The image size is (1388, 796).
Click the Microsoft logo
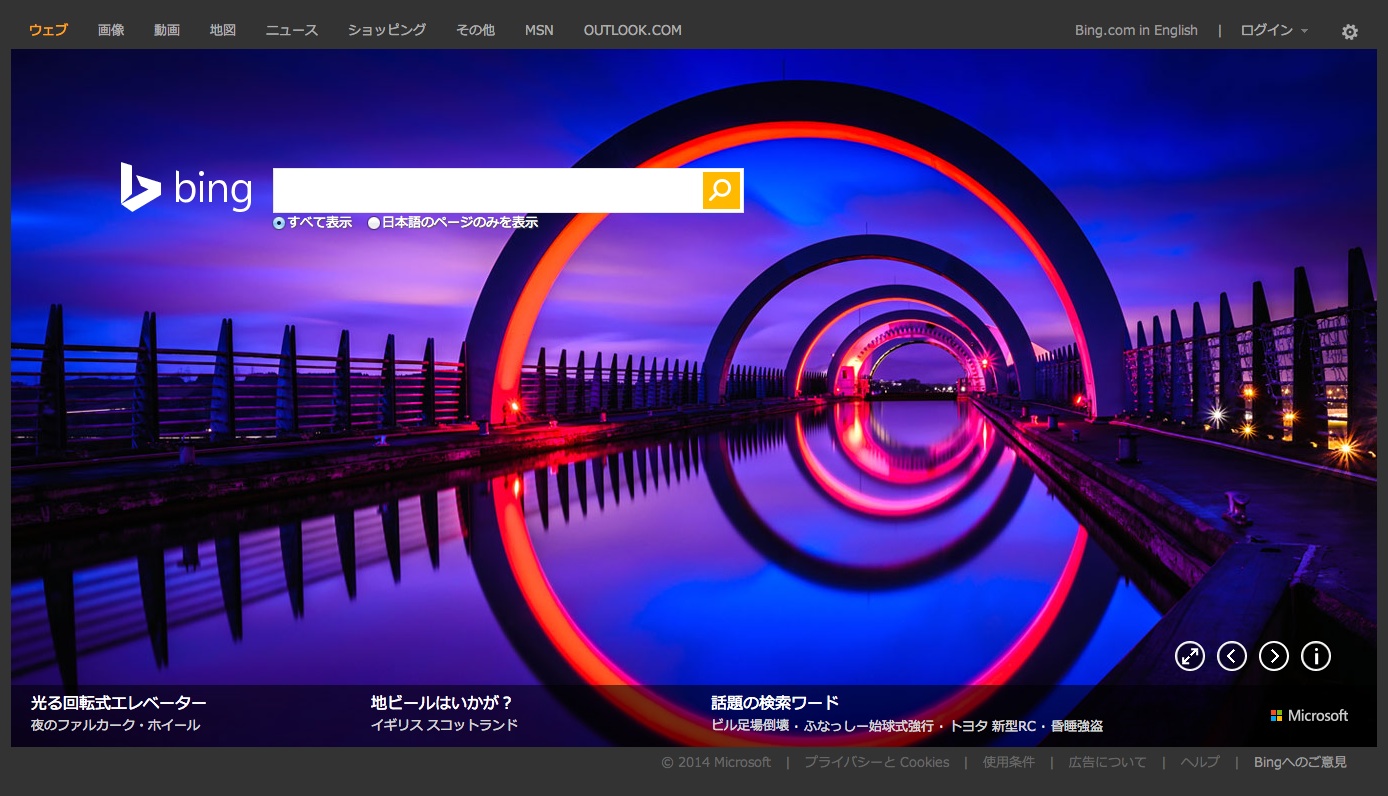pyautogui.click(x=1309, y=716)
